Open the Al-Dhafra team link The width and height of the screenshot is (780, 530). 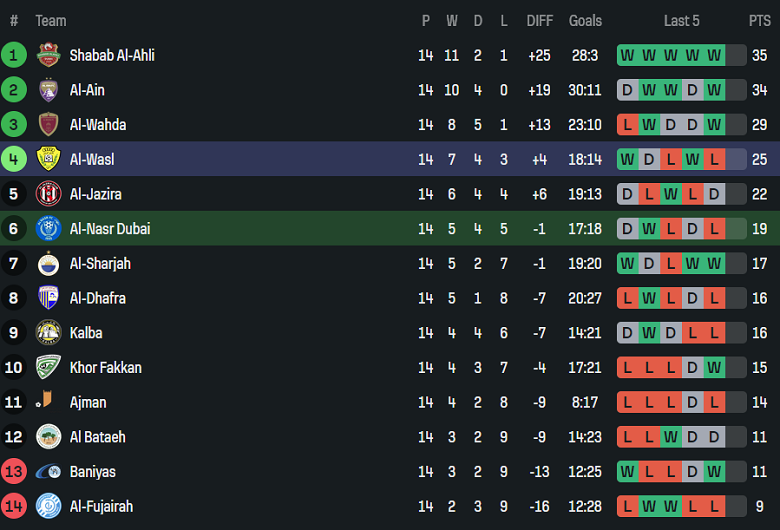[97, 298]
